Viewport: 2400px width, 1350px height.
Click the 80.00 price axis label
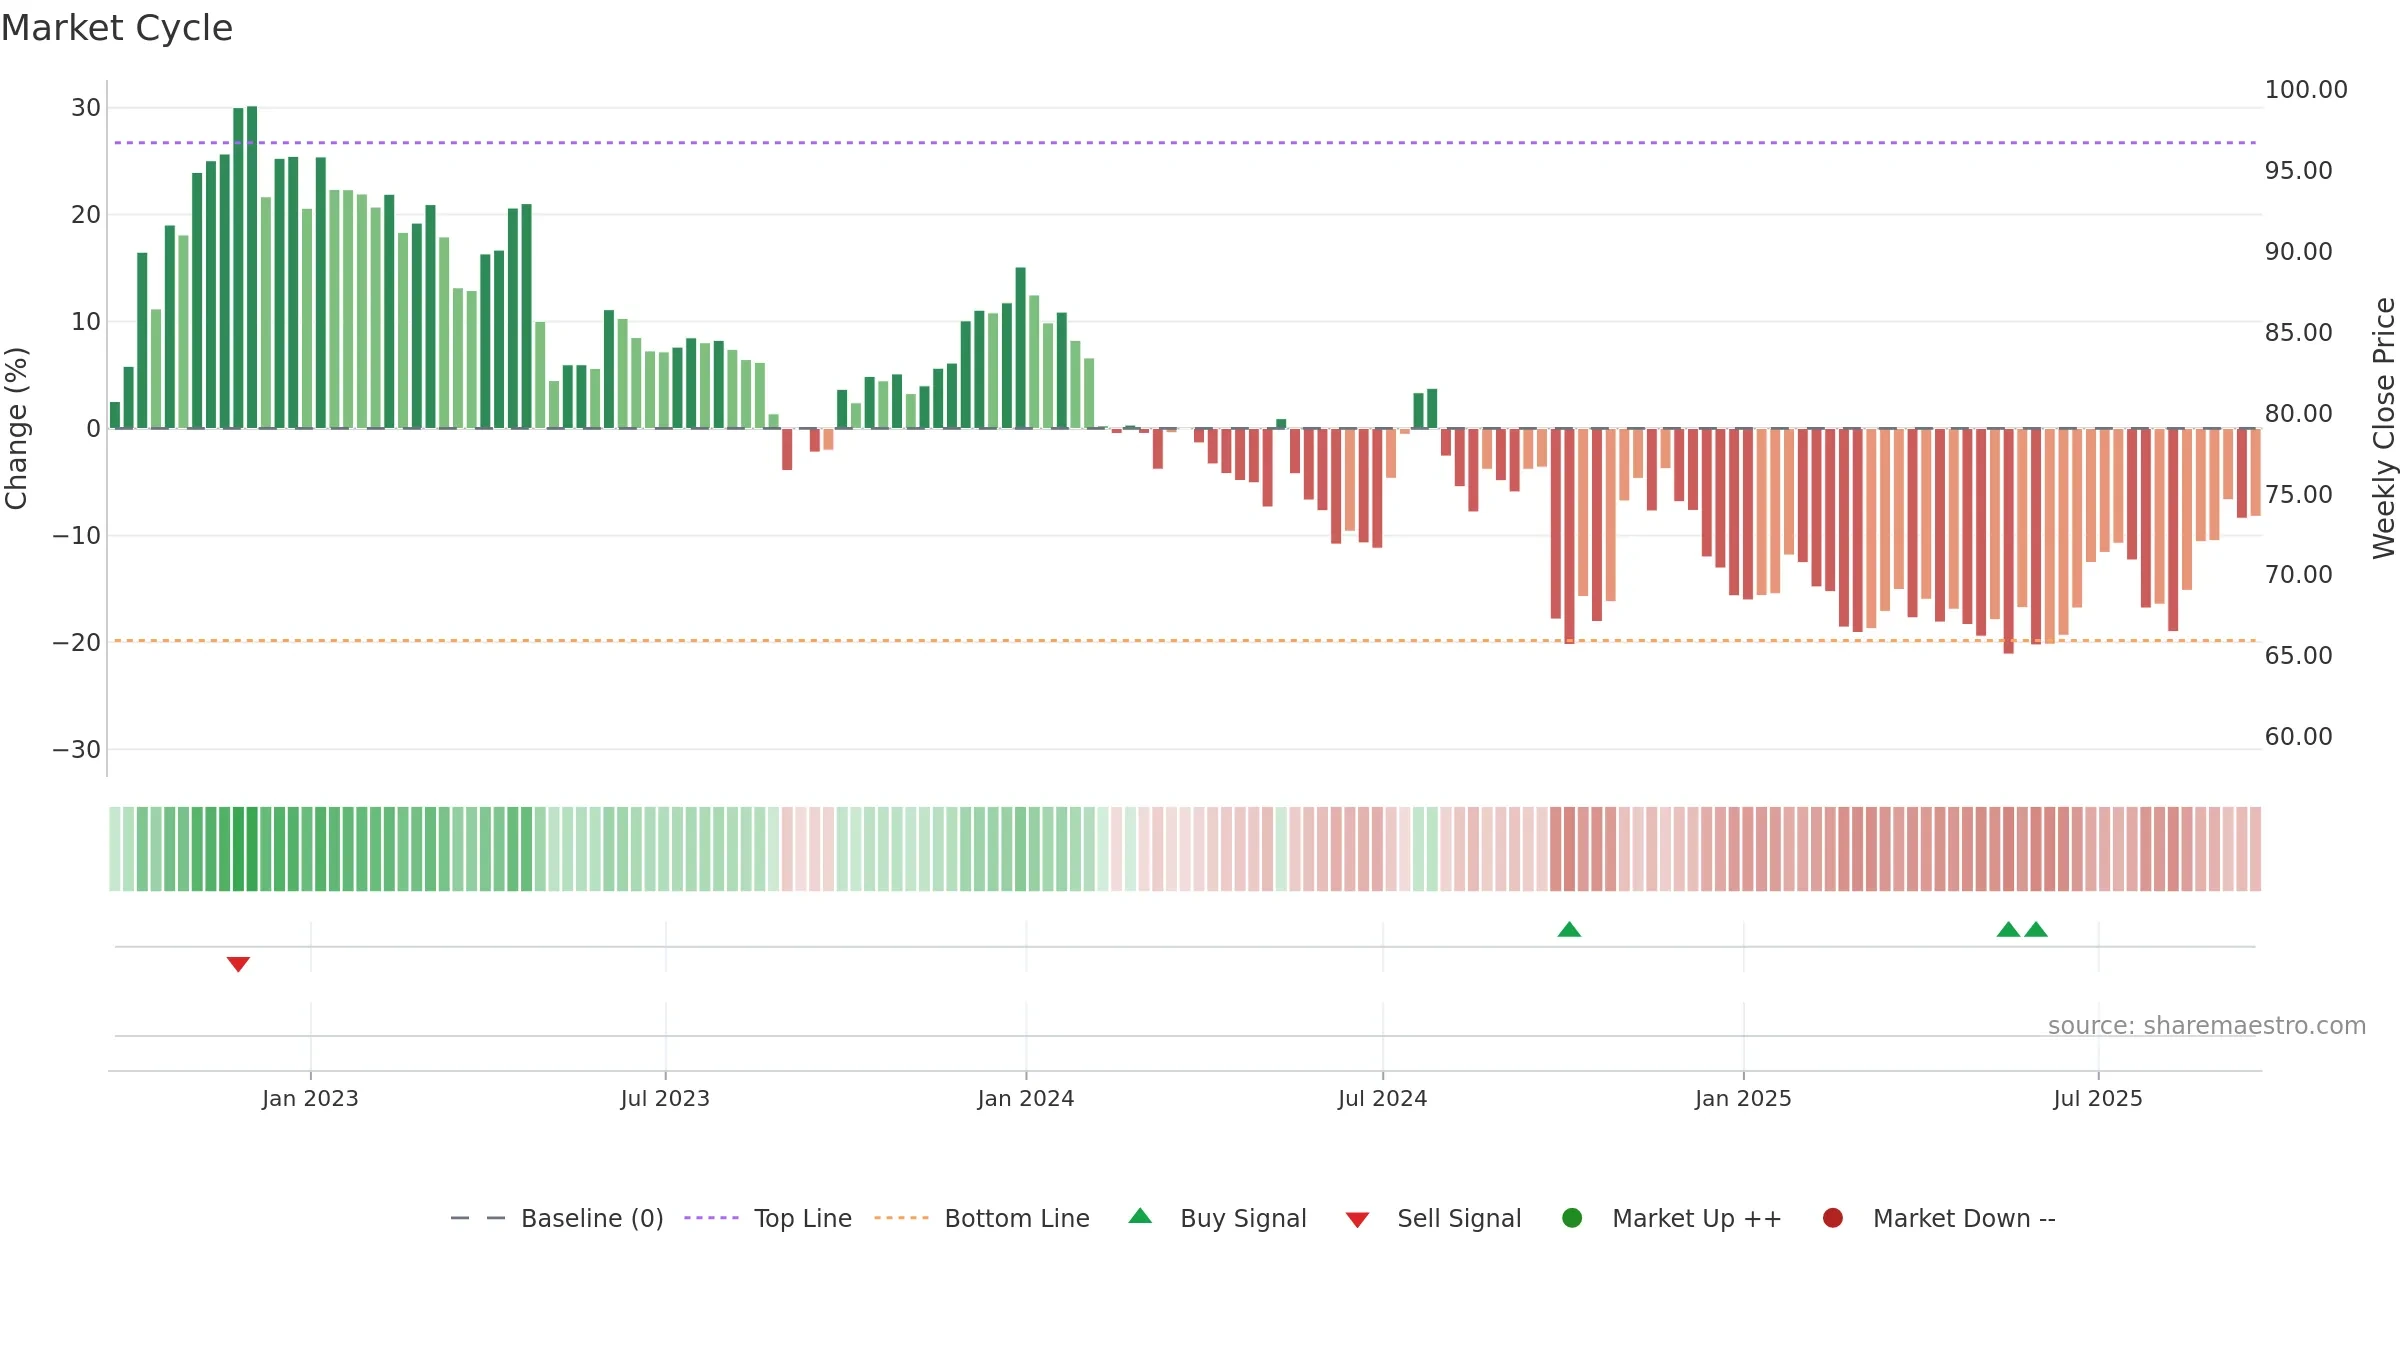pyautogui.click(x=2298, y=414)
